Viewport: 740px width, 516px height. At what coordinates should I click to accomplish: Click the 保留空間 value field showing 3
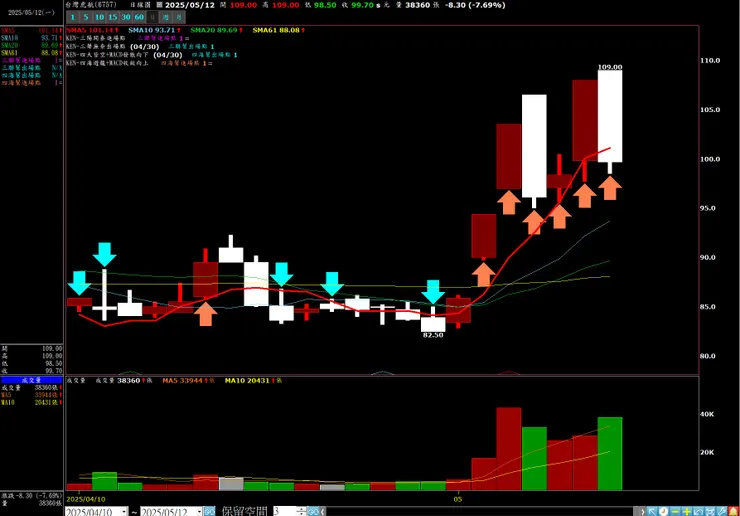pos(284,511)
